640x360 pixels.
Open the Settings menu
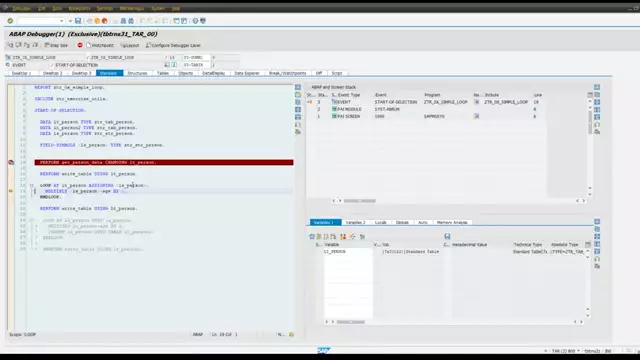[x=105, y=8]
